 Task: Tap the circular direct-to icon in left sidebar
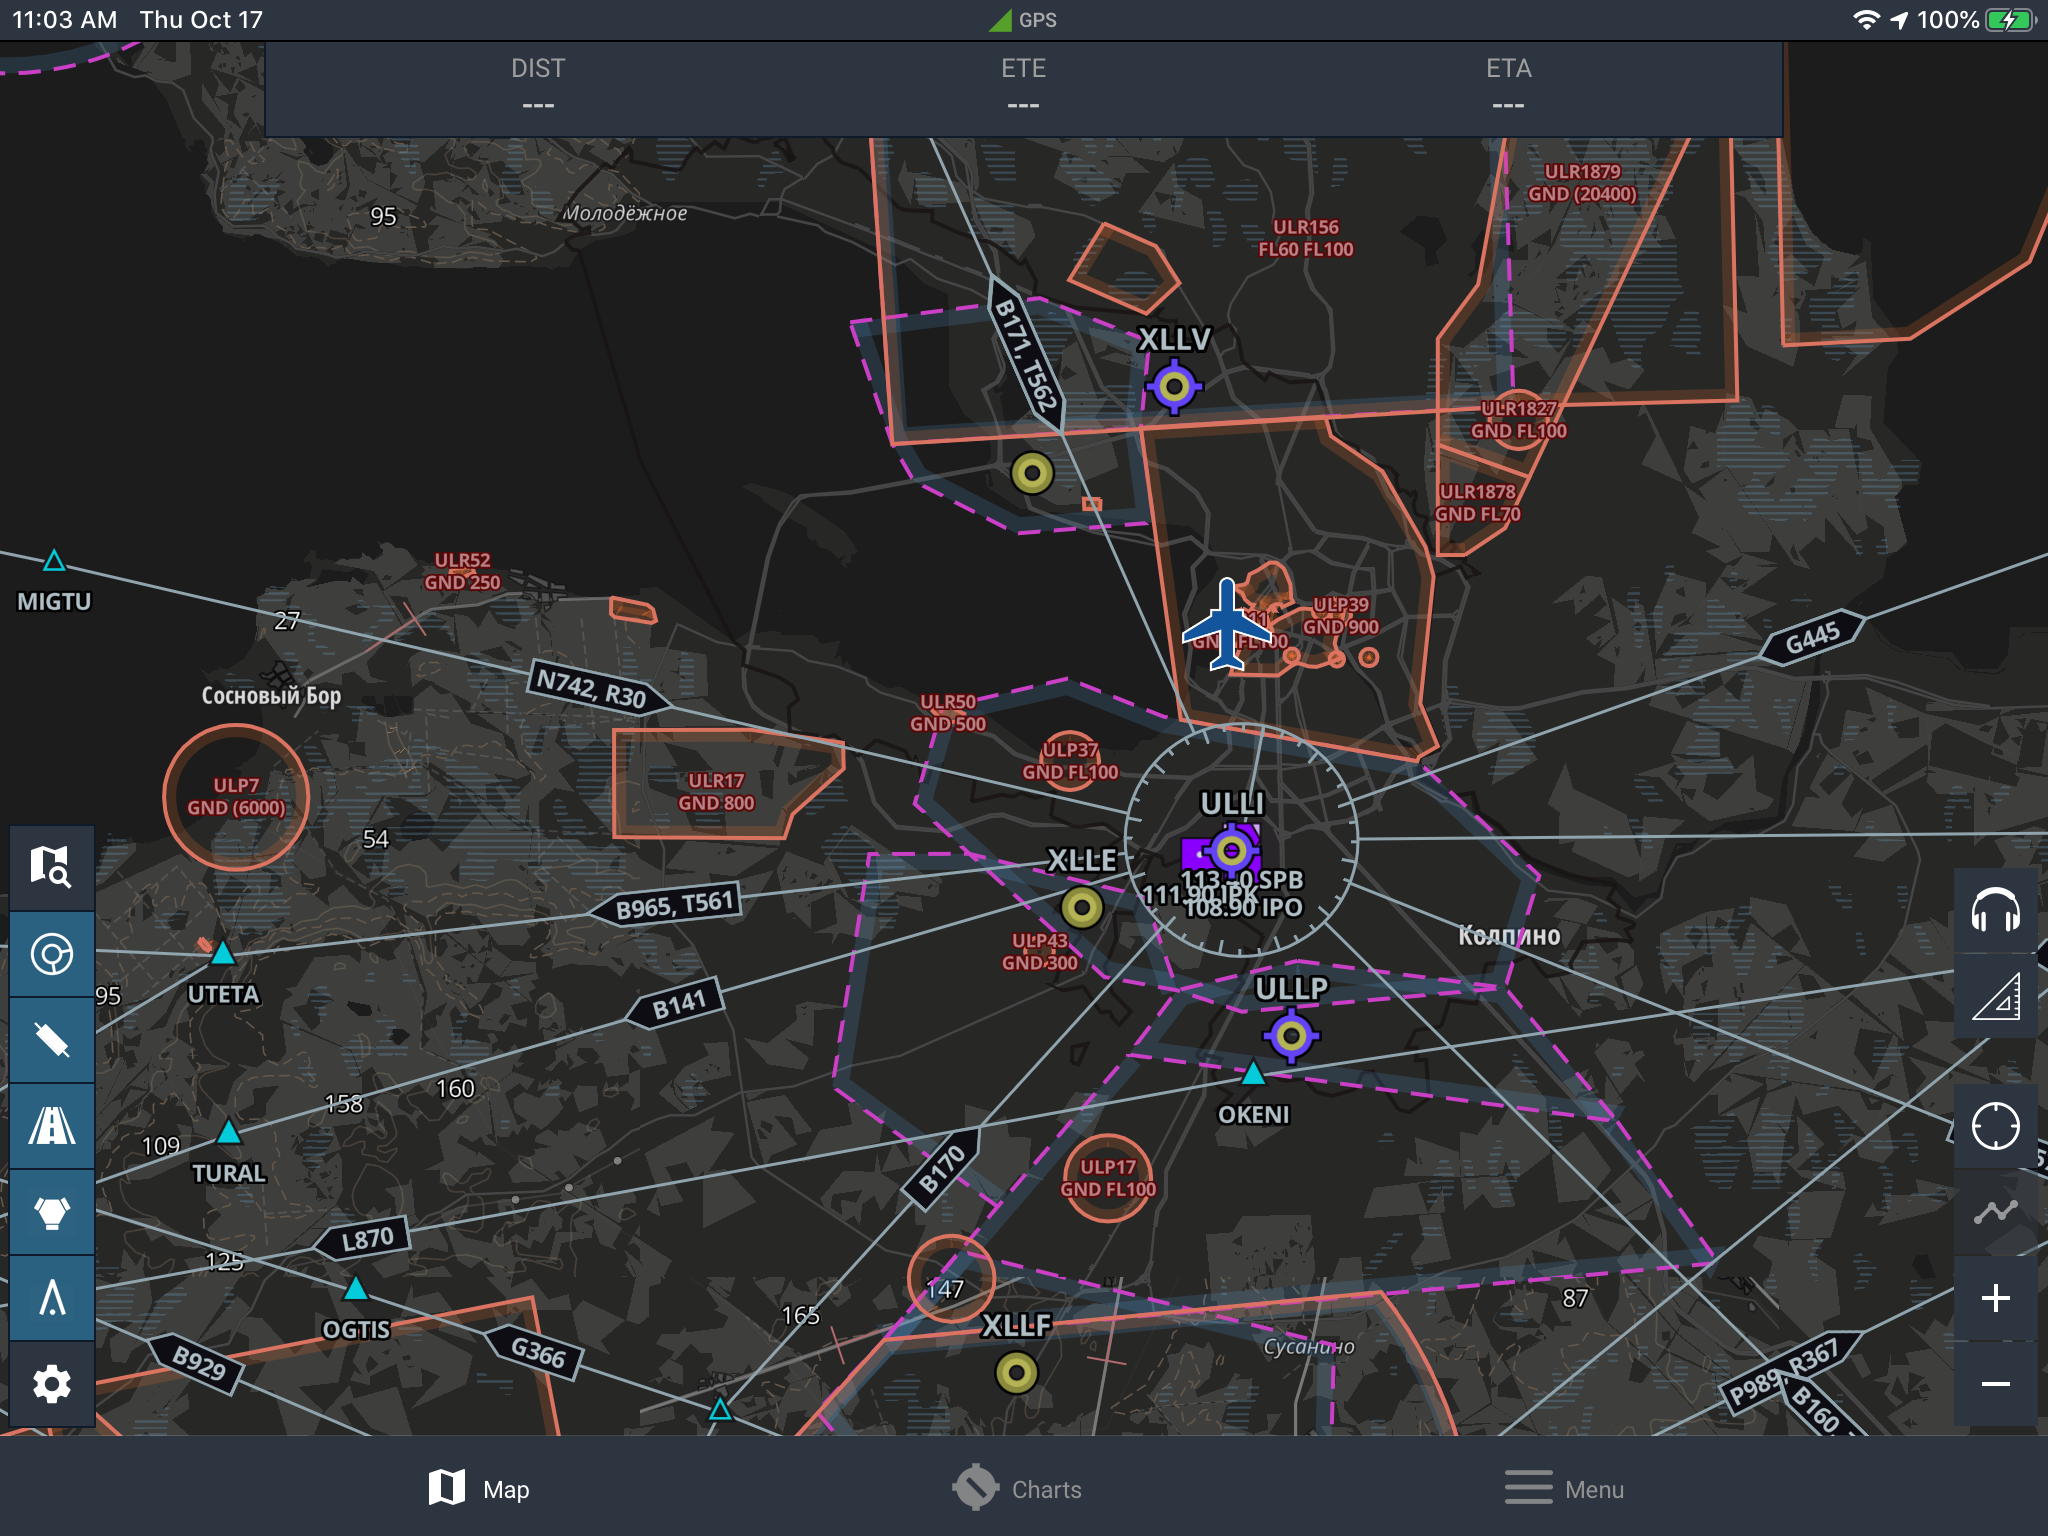(x=51, y=954)
